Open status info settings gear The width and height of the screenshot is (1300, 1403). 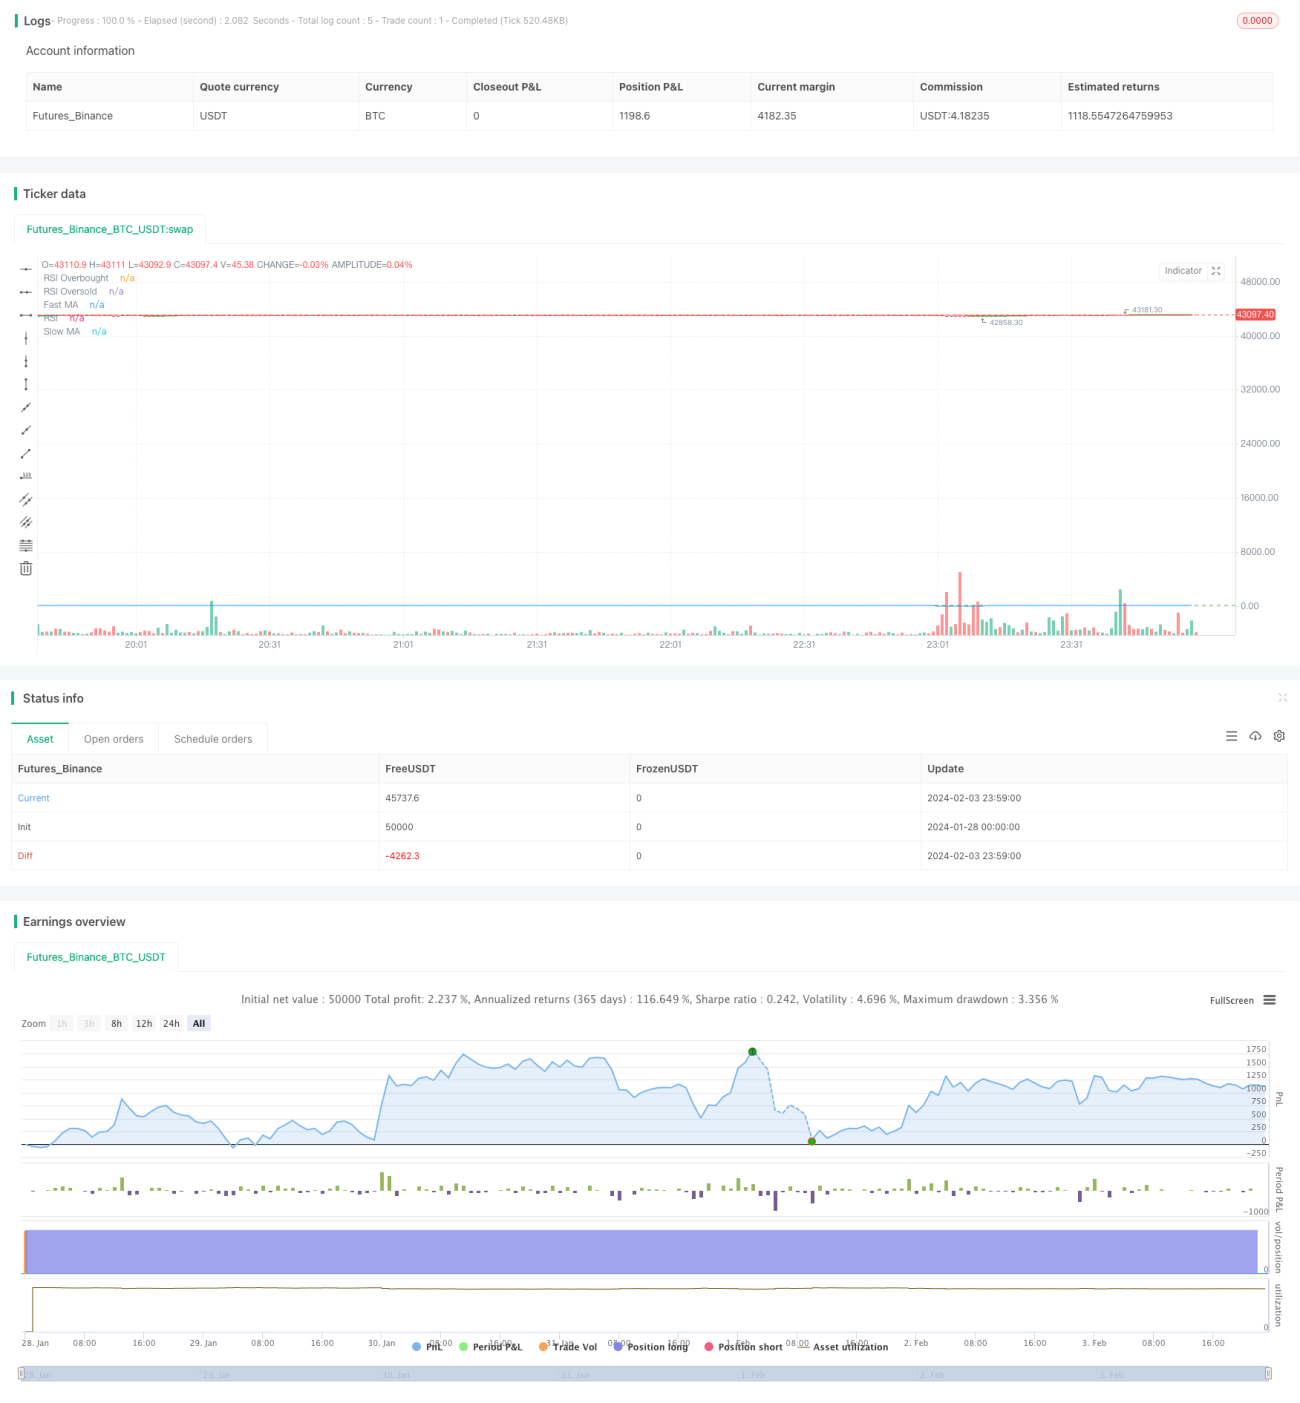(x=1279, y=736)
